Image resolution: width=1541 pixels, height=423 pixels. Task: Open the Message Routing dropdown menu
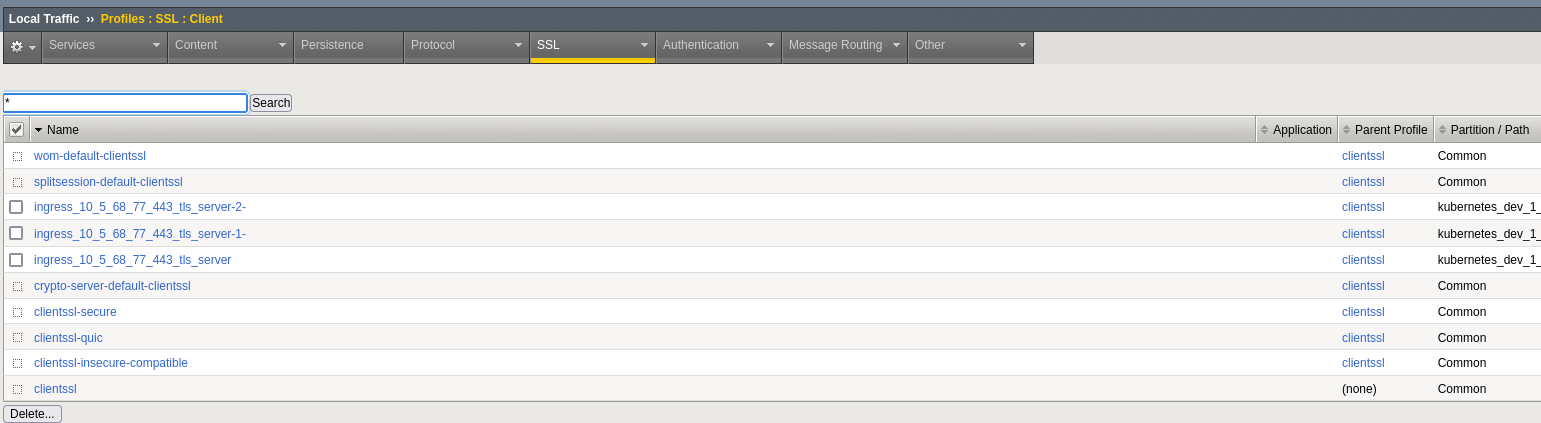click(844, 47)
